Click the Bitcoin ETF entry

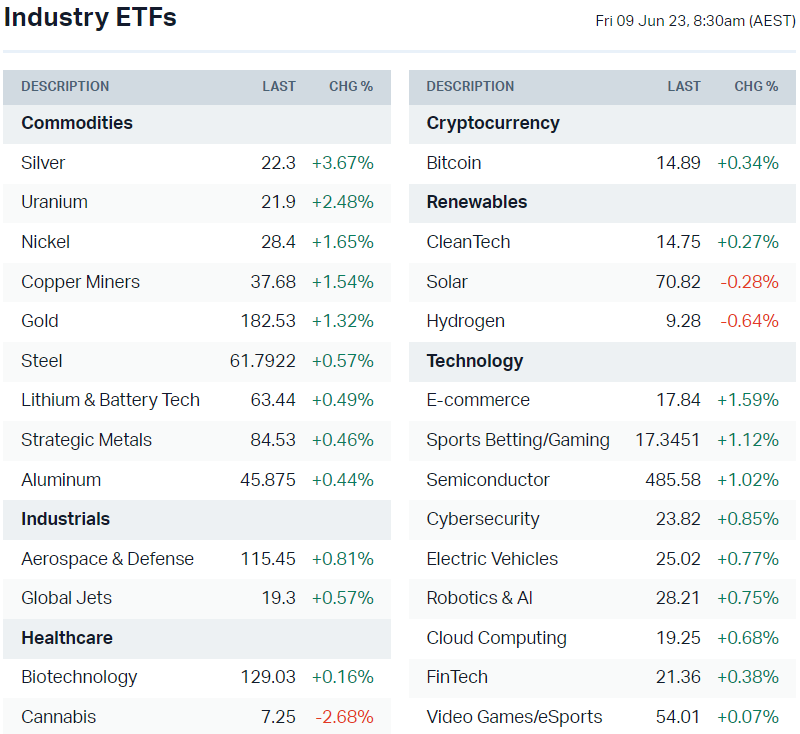tap(454, 163)
